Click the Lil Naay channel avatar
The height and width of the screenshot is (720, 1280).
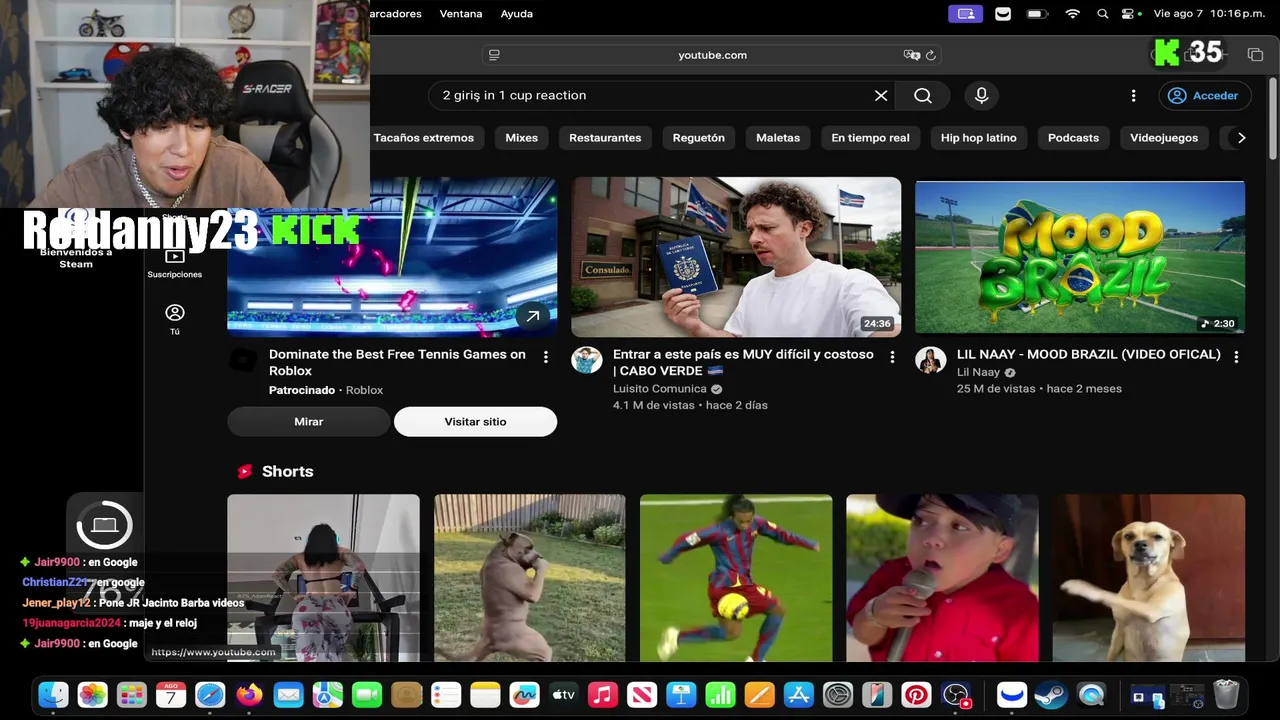931,361
